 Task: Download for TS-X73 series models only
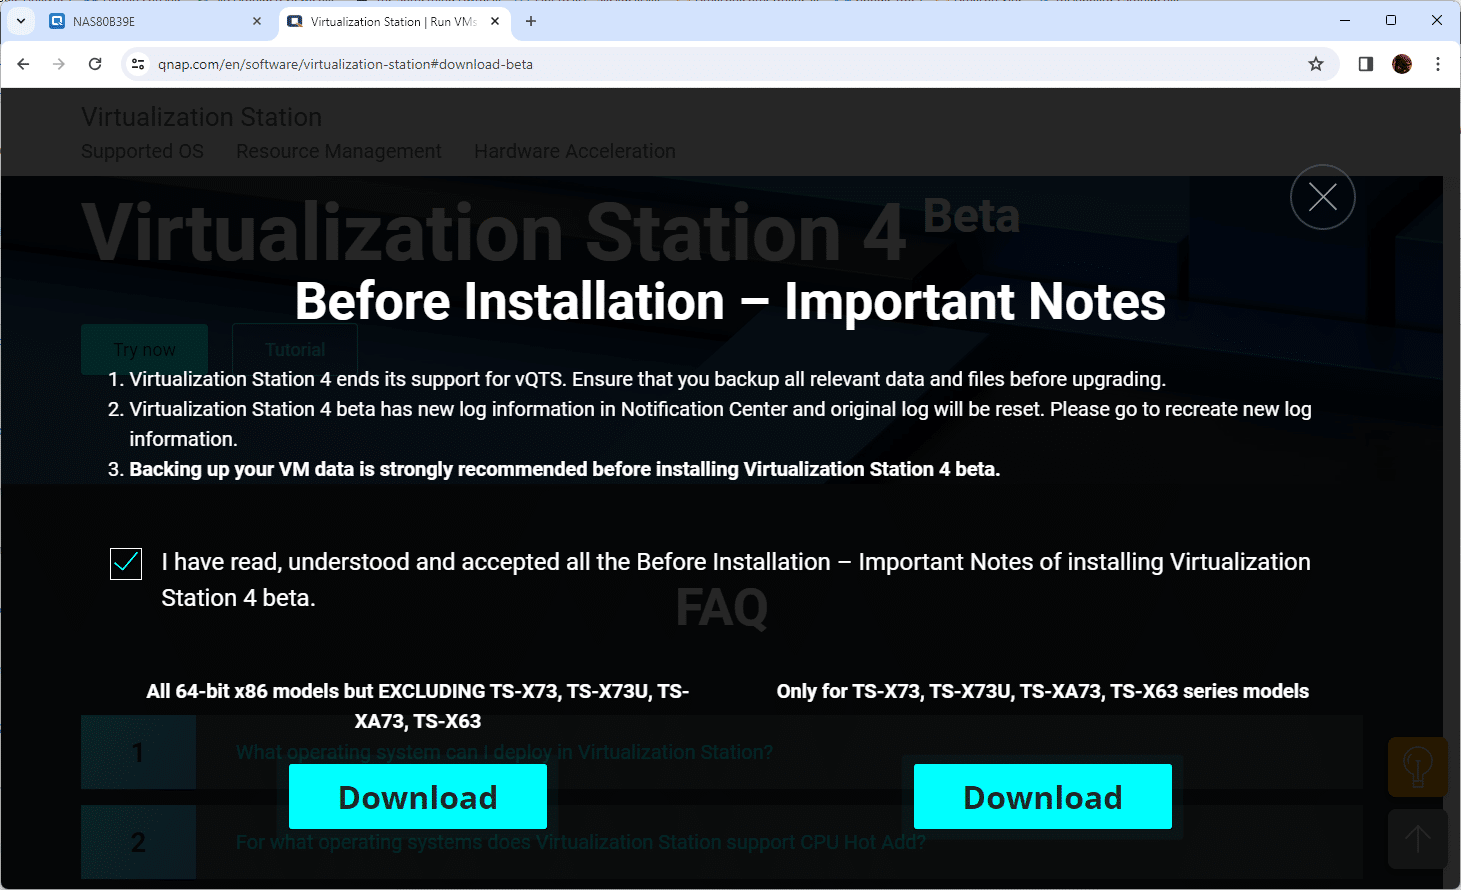coord(1043,797)
